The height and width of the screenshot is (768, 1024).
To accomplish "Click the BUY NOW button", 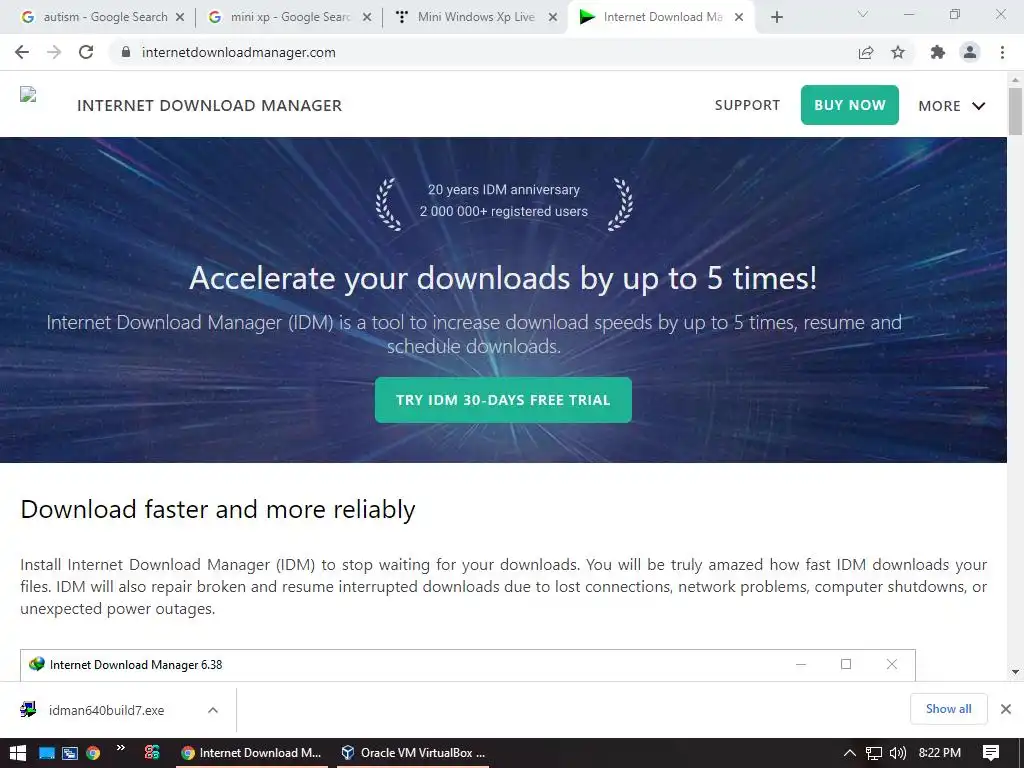I will click(x=850, y=105).
